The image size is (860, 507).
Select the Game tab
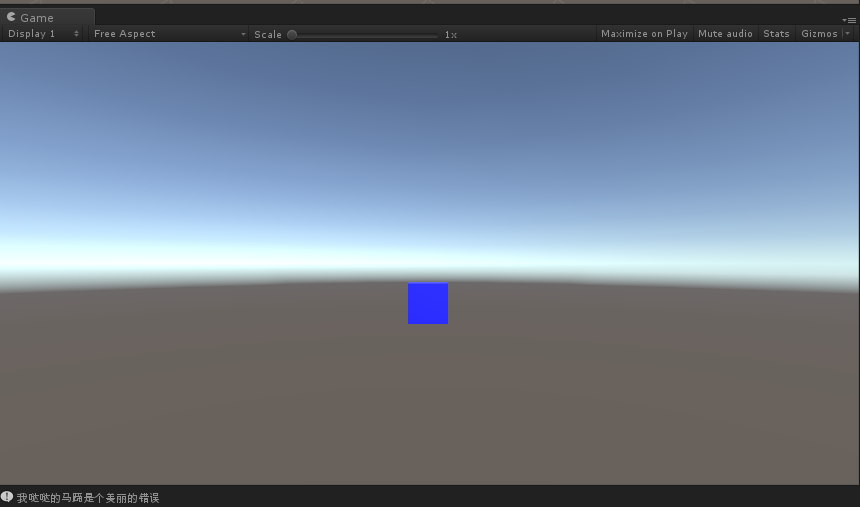47,17
